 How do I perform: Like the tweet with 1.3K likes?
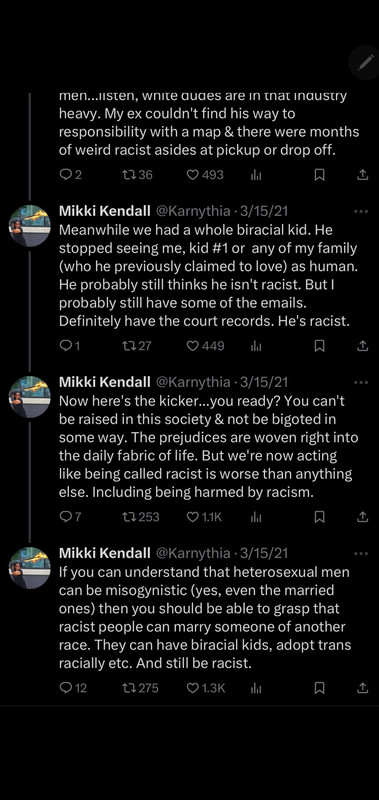[x=206, y=688]
